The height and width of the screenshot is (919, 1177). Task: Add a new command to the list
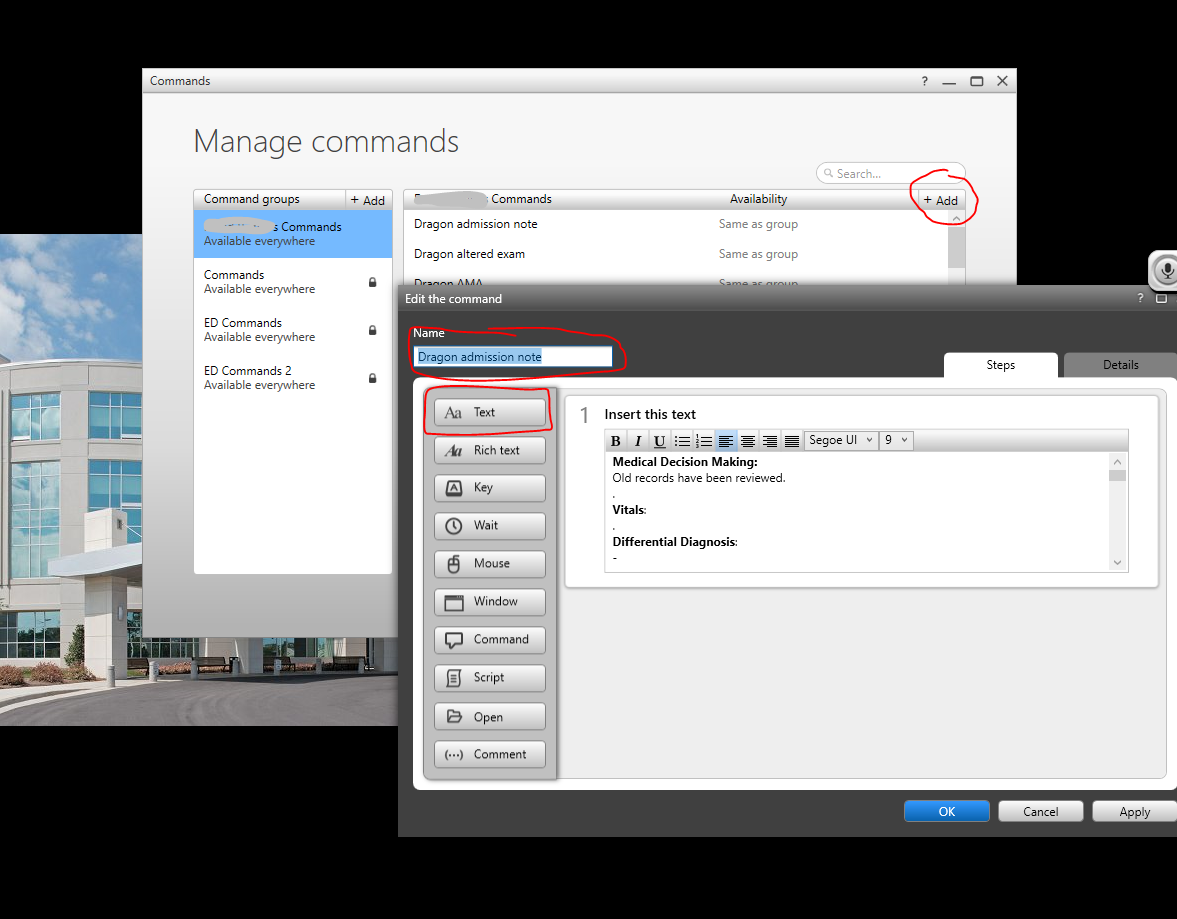[x=941, y=200]
